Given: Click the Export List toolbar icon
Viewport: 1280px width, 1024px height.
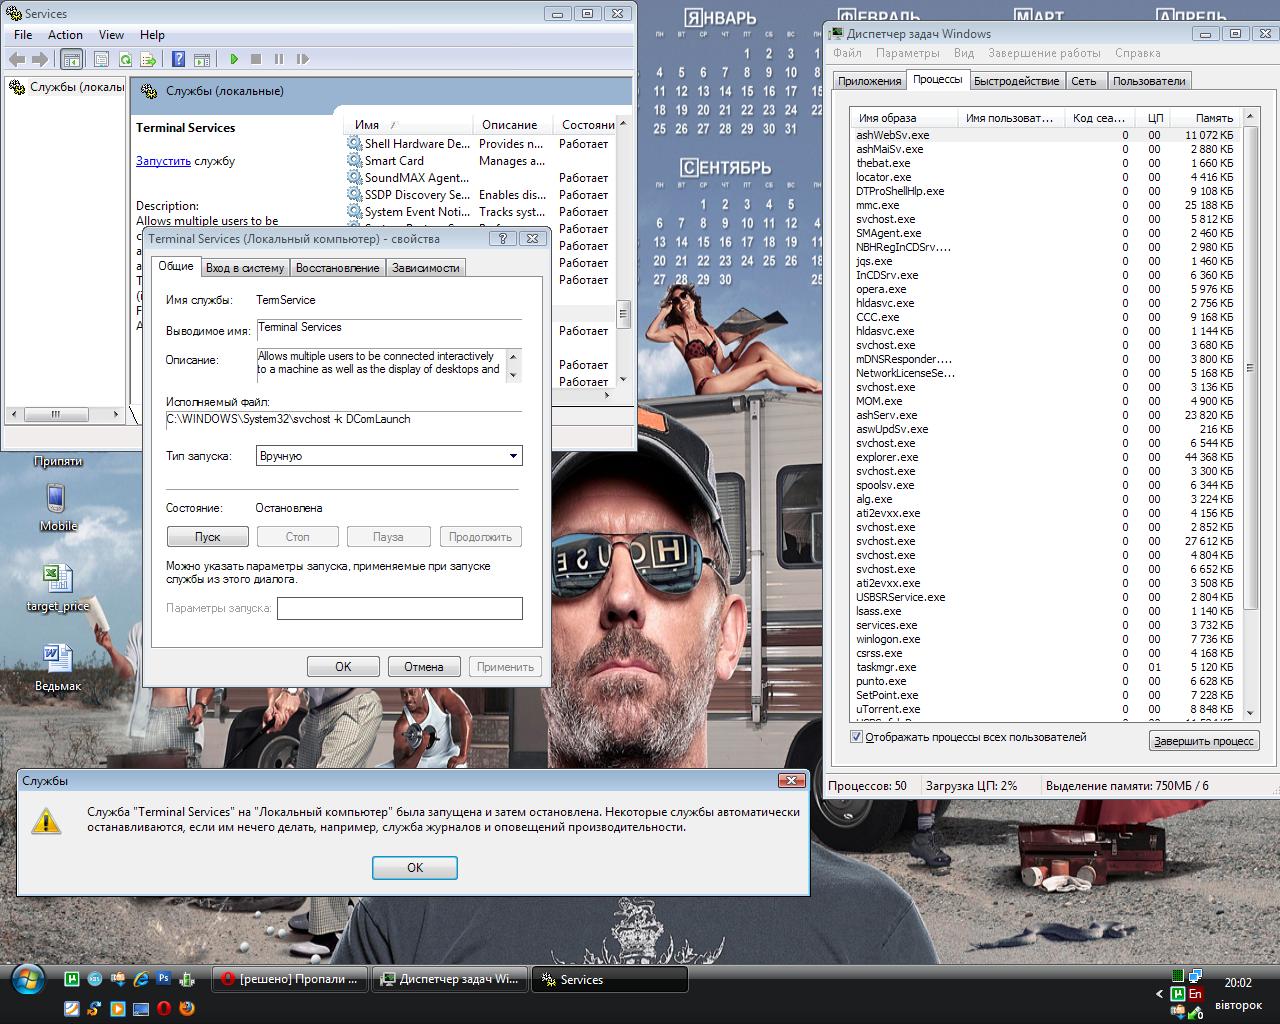Looking at the screenshot, I should 148,60.
